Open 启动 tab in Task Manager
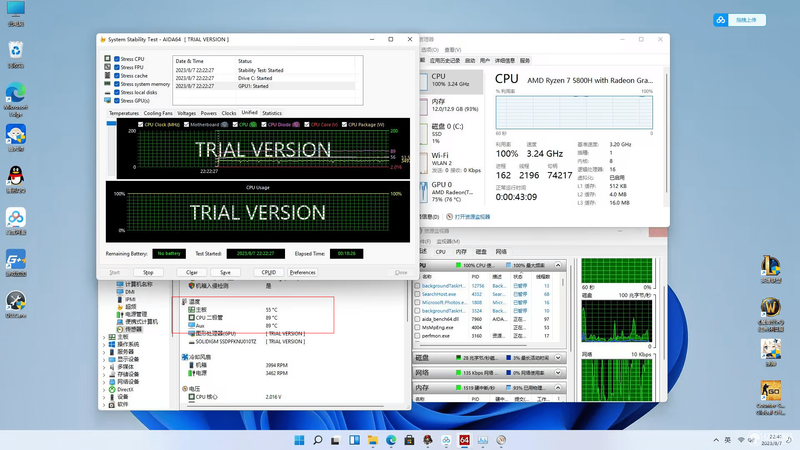800x450 pixels. click(470, 61)
